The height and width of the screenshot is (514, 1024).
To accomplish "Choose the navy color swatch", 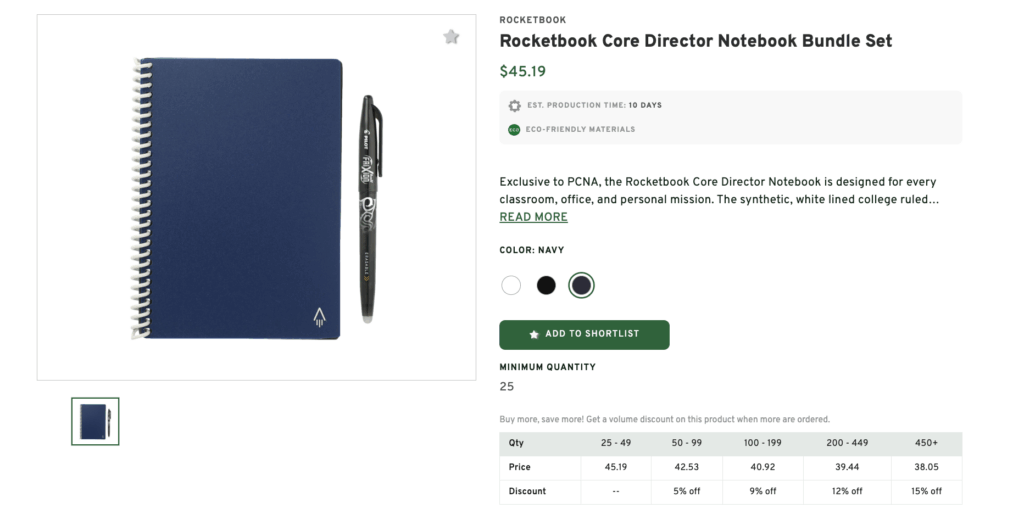I will (581, 285).
